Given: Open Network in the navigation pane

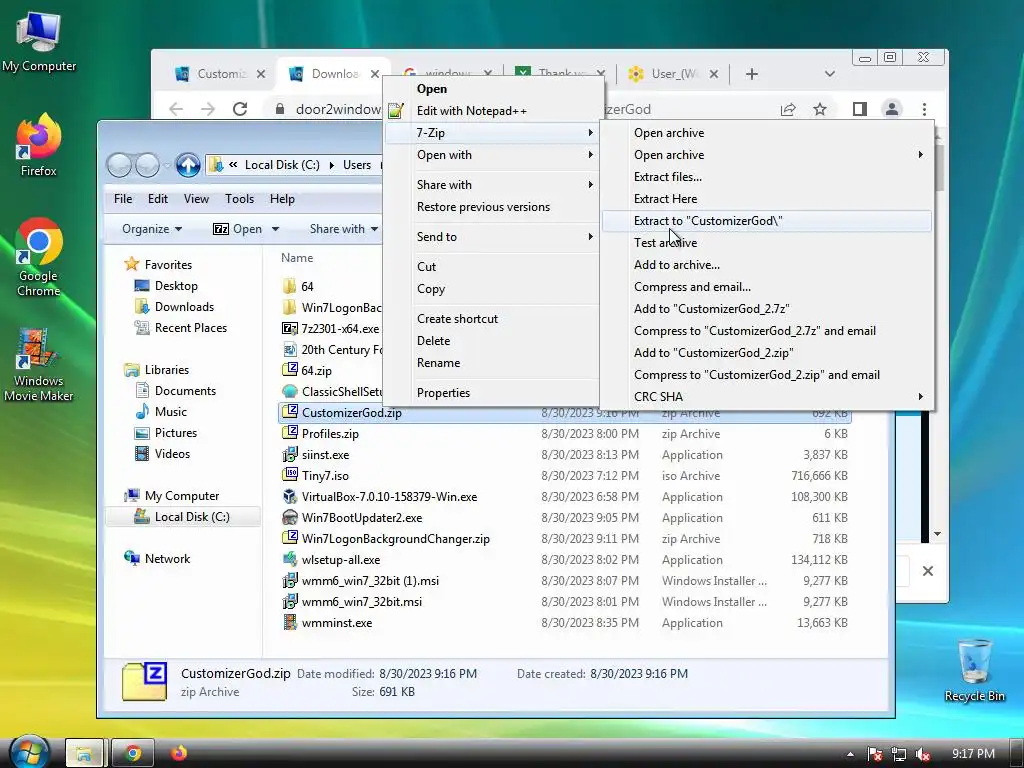Looking at the screenshot, I should [167, 558].
